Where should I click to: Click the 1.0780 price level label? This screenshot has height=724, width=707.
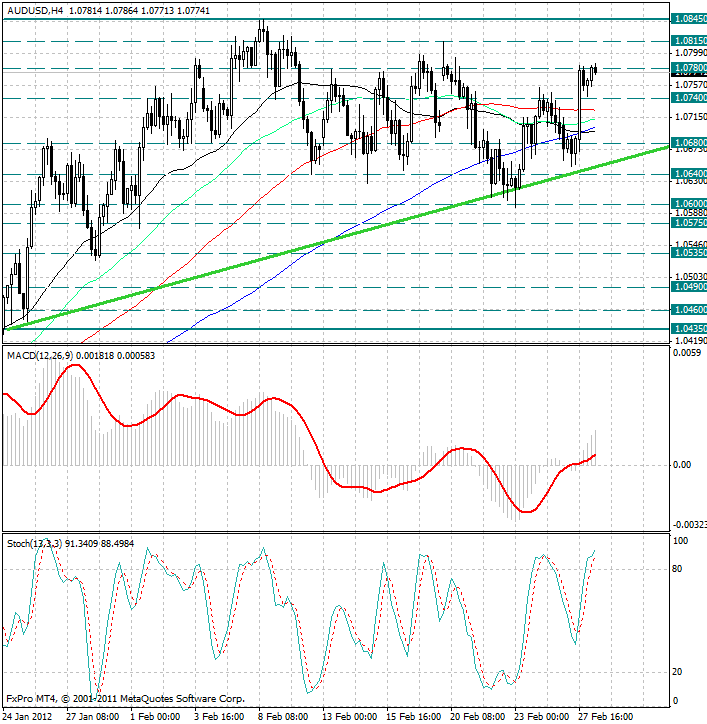coord(689,68)
